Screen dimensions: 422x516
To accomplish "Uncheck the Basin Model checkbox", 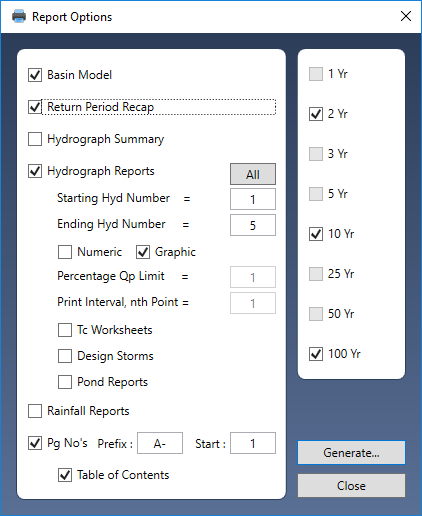I will 35,75.
